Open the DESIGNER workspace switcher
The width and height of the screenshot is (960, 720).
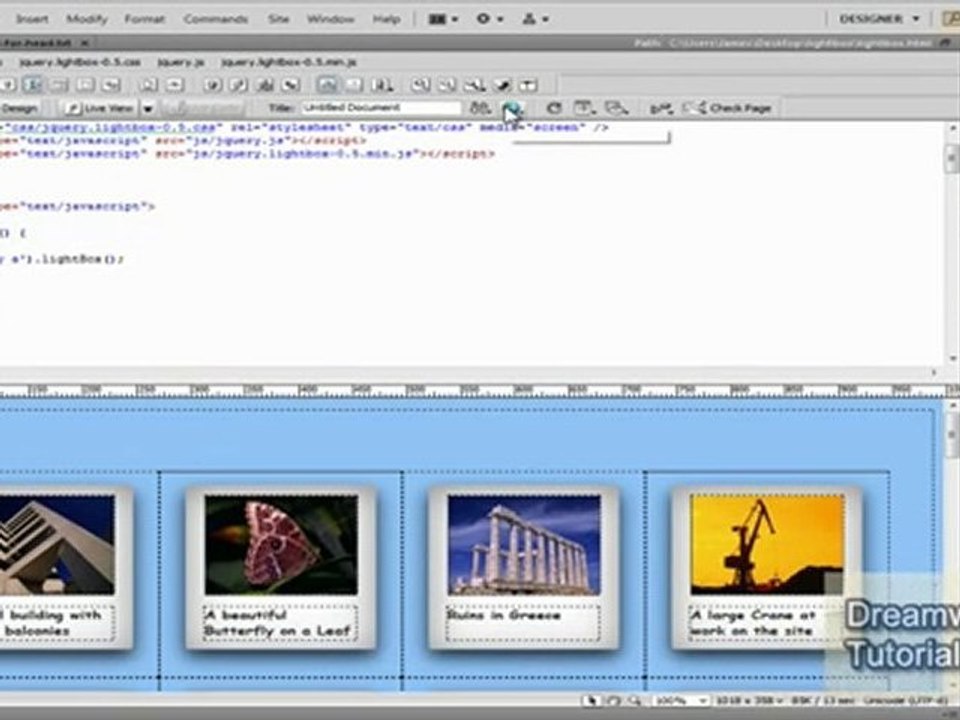coord(879,19)
